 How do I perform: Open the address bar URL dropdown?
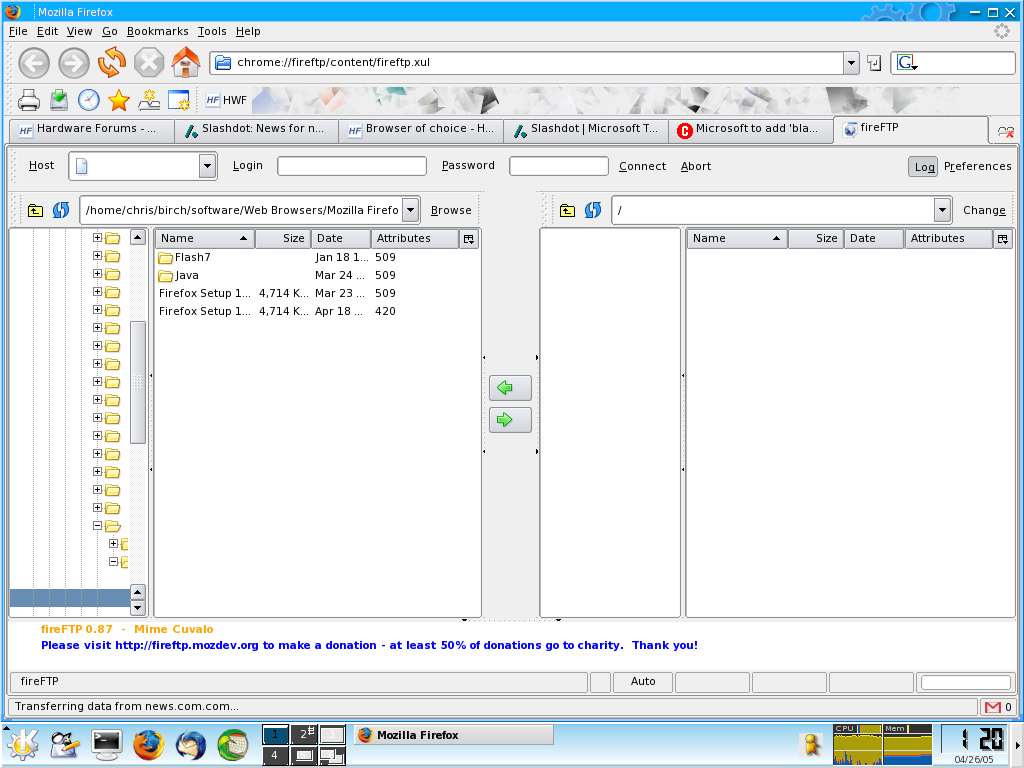[x=851, y=63]
